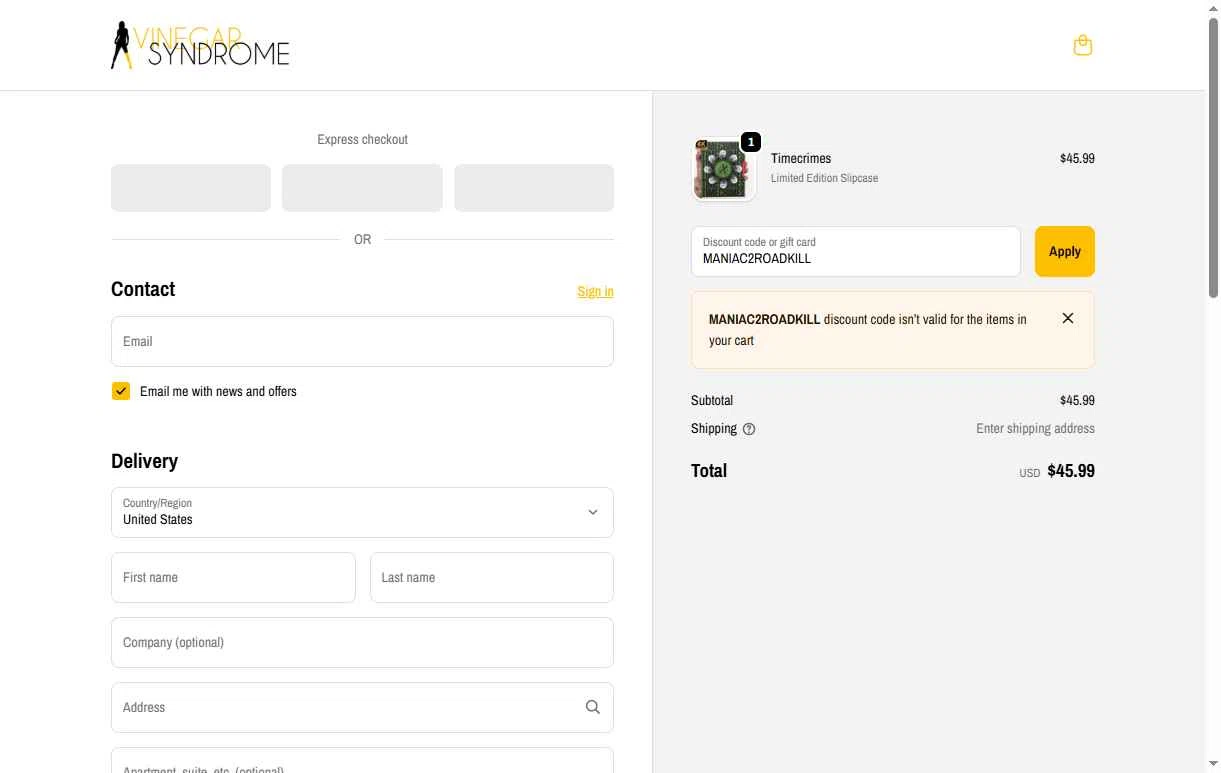Click the Vinegar Syndrome logo

click(x=200, y=45)
